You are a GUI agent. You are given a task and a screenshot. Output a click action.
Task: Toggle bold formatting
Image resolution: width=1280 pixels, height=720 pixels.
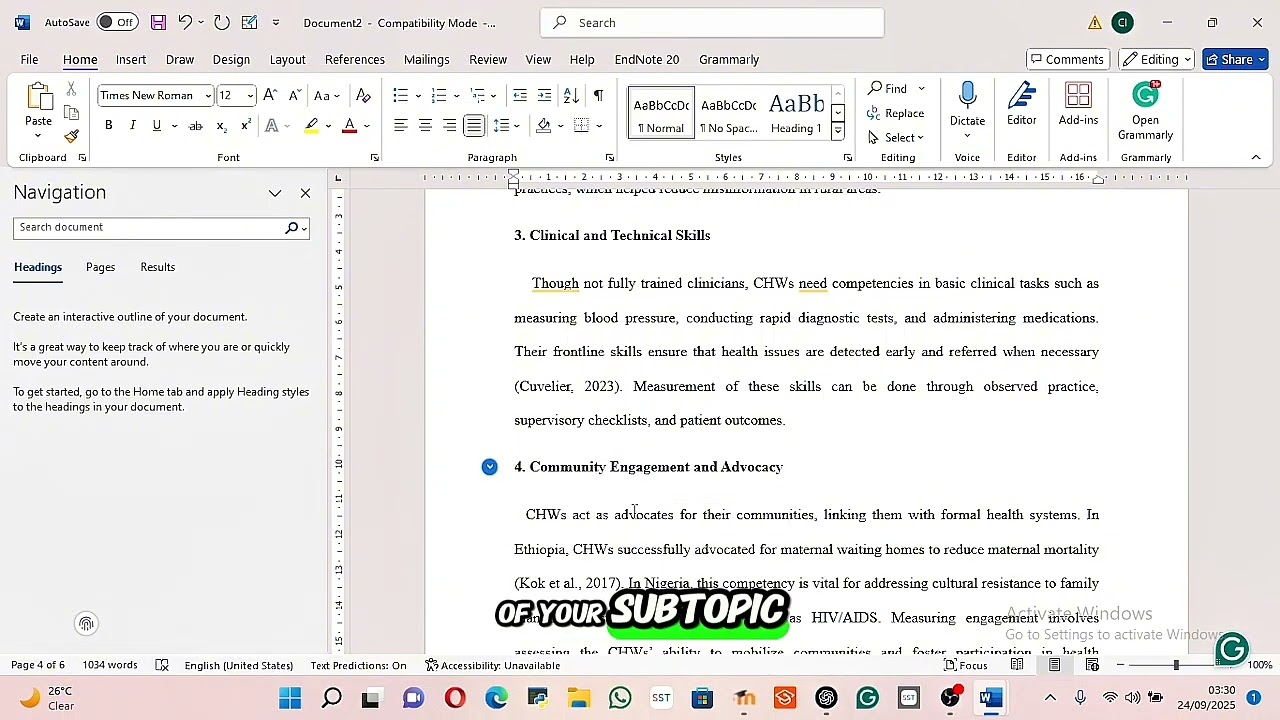(x=108, y=125)
